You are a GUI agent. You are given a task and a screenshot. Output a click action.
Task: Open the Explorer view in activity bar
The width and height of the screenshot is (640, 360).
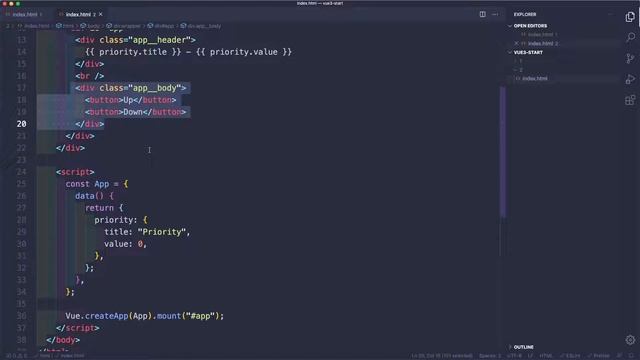[x=630, y=17]
